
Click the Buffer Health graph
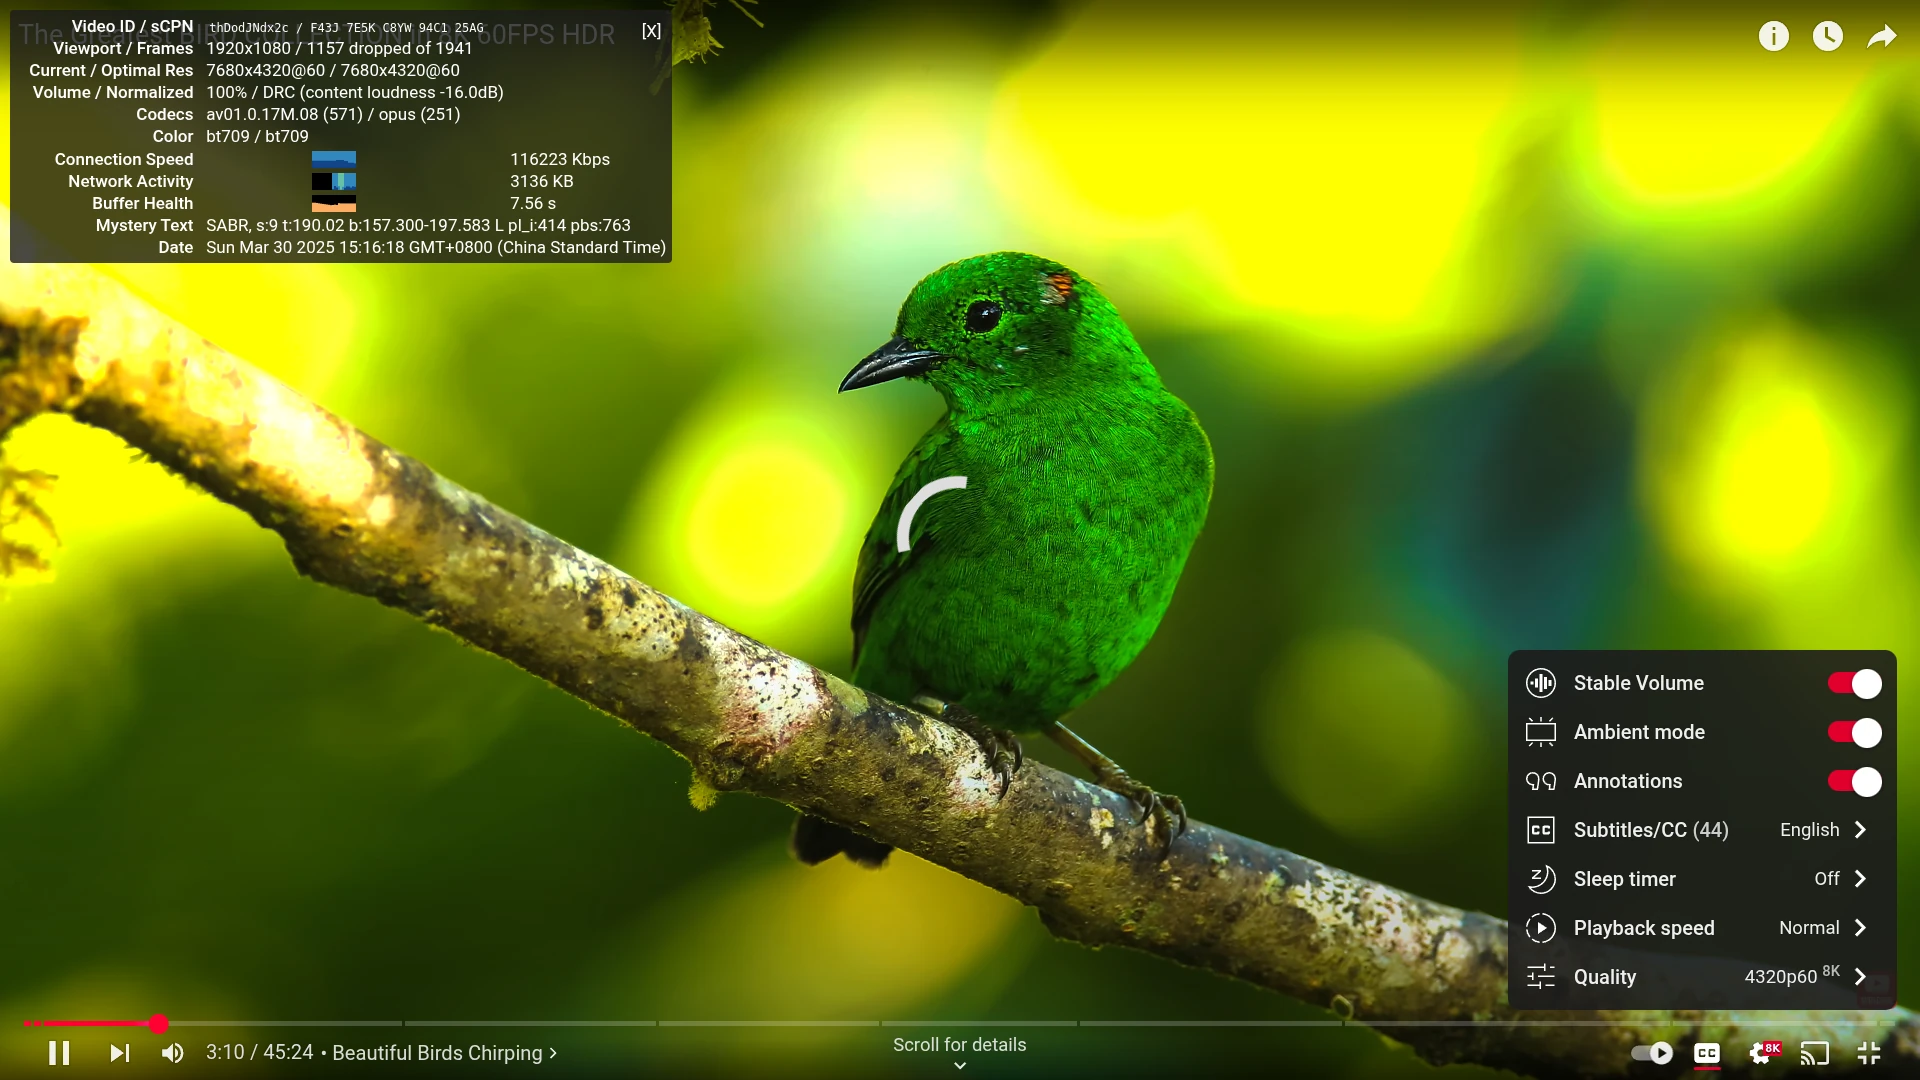[334, 203]
